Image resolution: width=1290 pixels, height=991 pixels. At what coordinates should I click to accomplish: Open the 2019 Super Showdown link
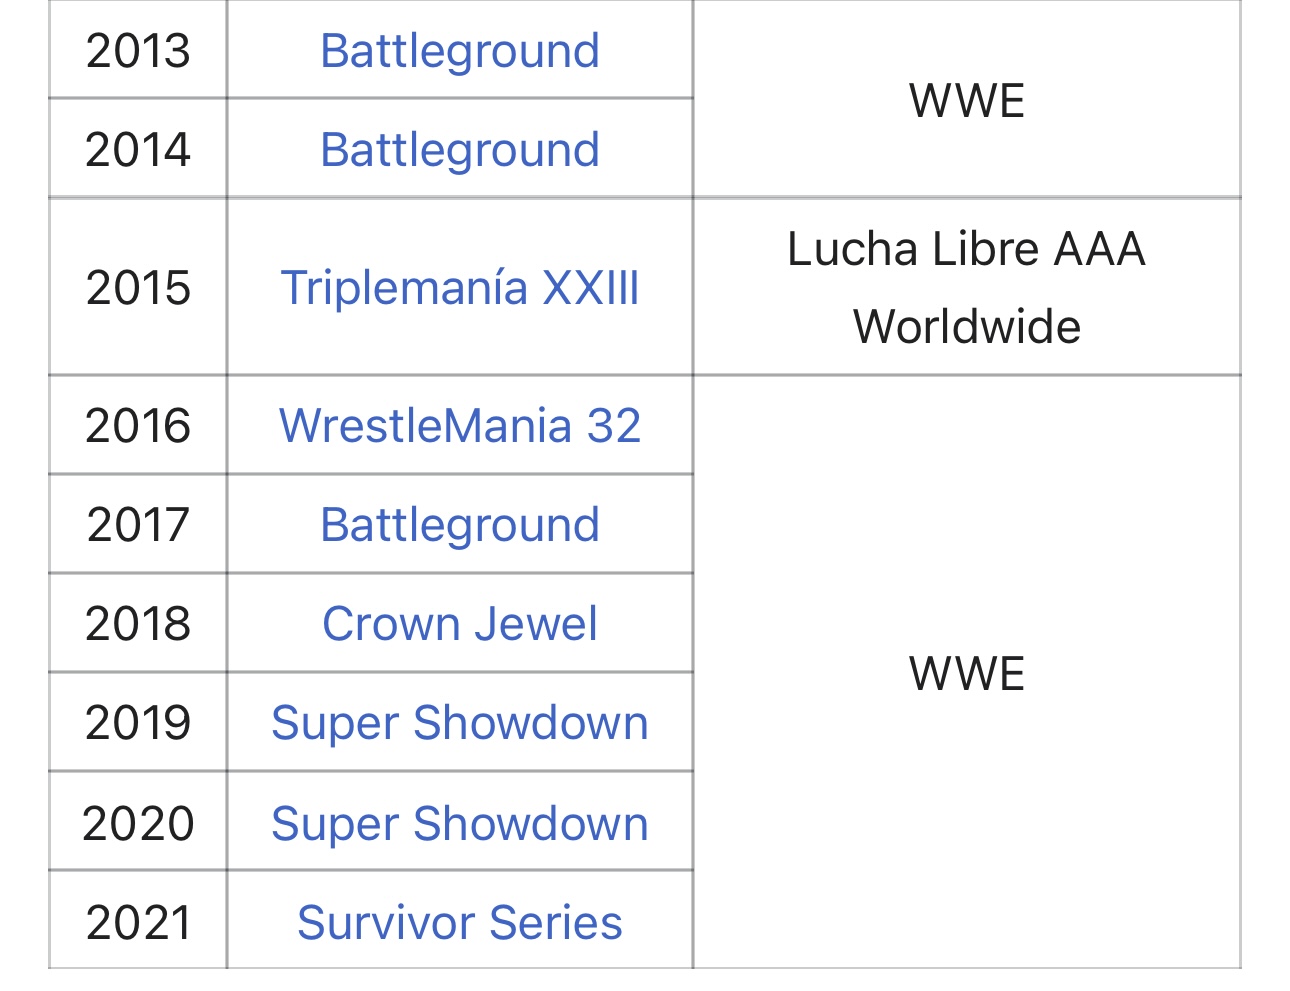pyautogui.click(x=459, y=723)
